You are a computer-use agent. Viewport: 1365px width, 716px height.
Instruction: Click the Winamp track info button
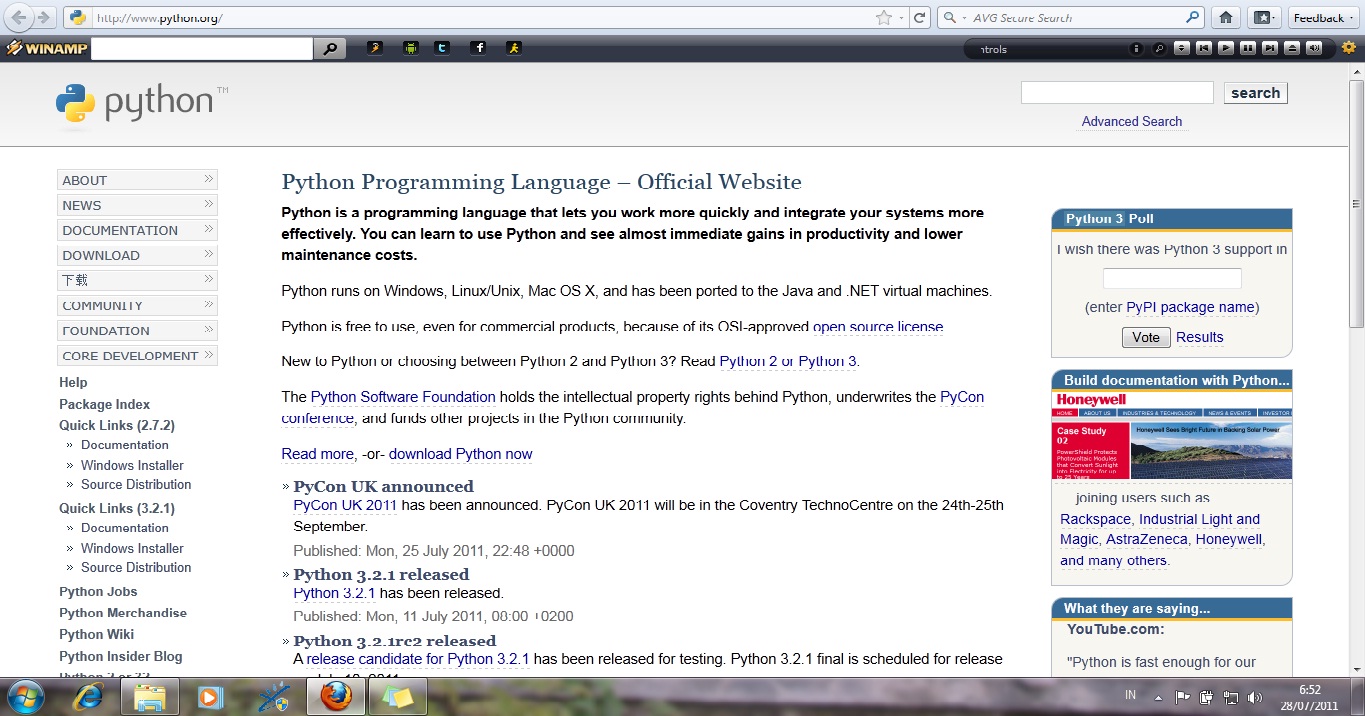click(1136, 48)
